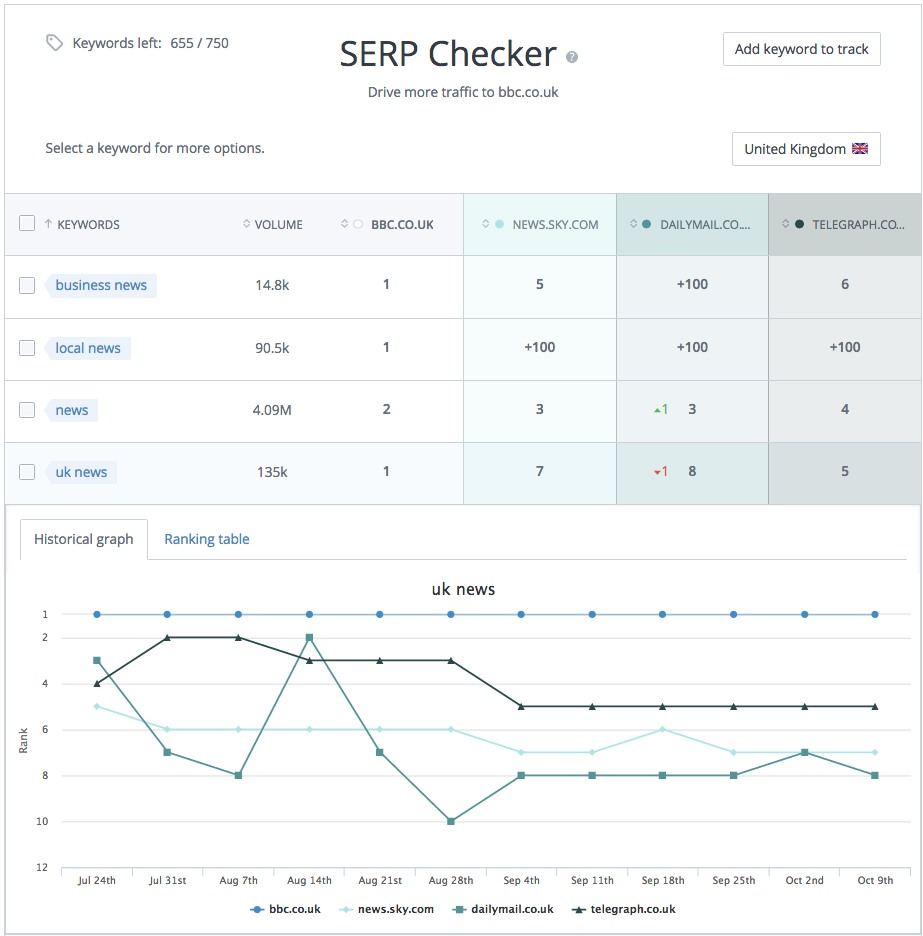Click the telegraph.co.uk data point at Aug 14th
923x936 pixels.
click(310, 659)
